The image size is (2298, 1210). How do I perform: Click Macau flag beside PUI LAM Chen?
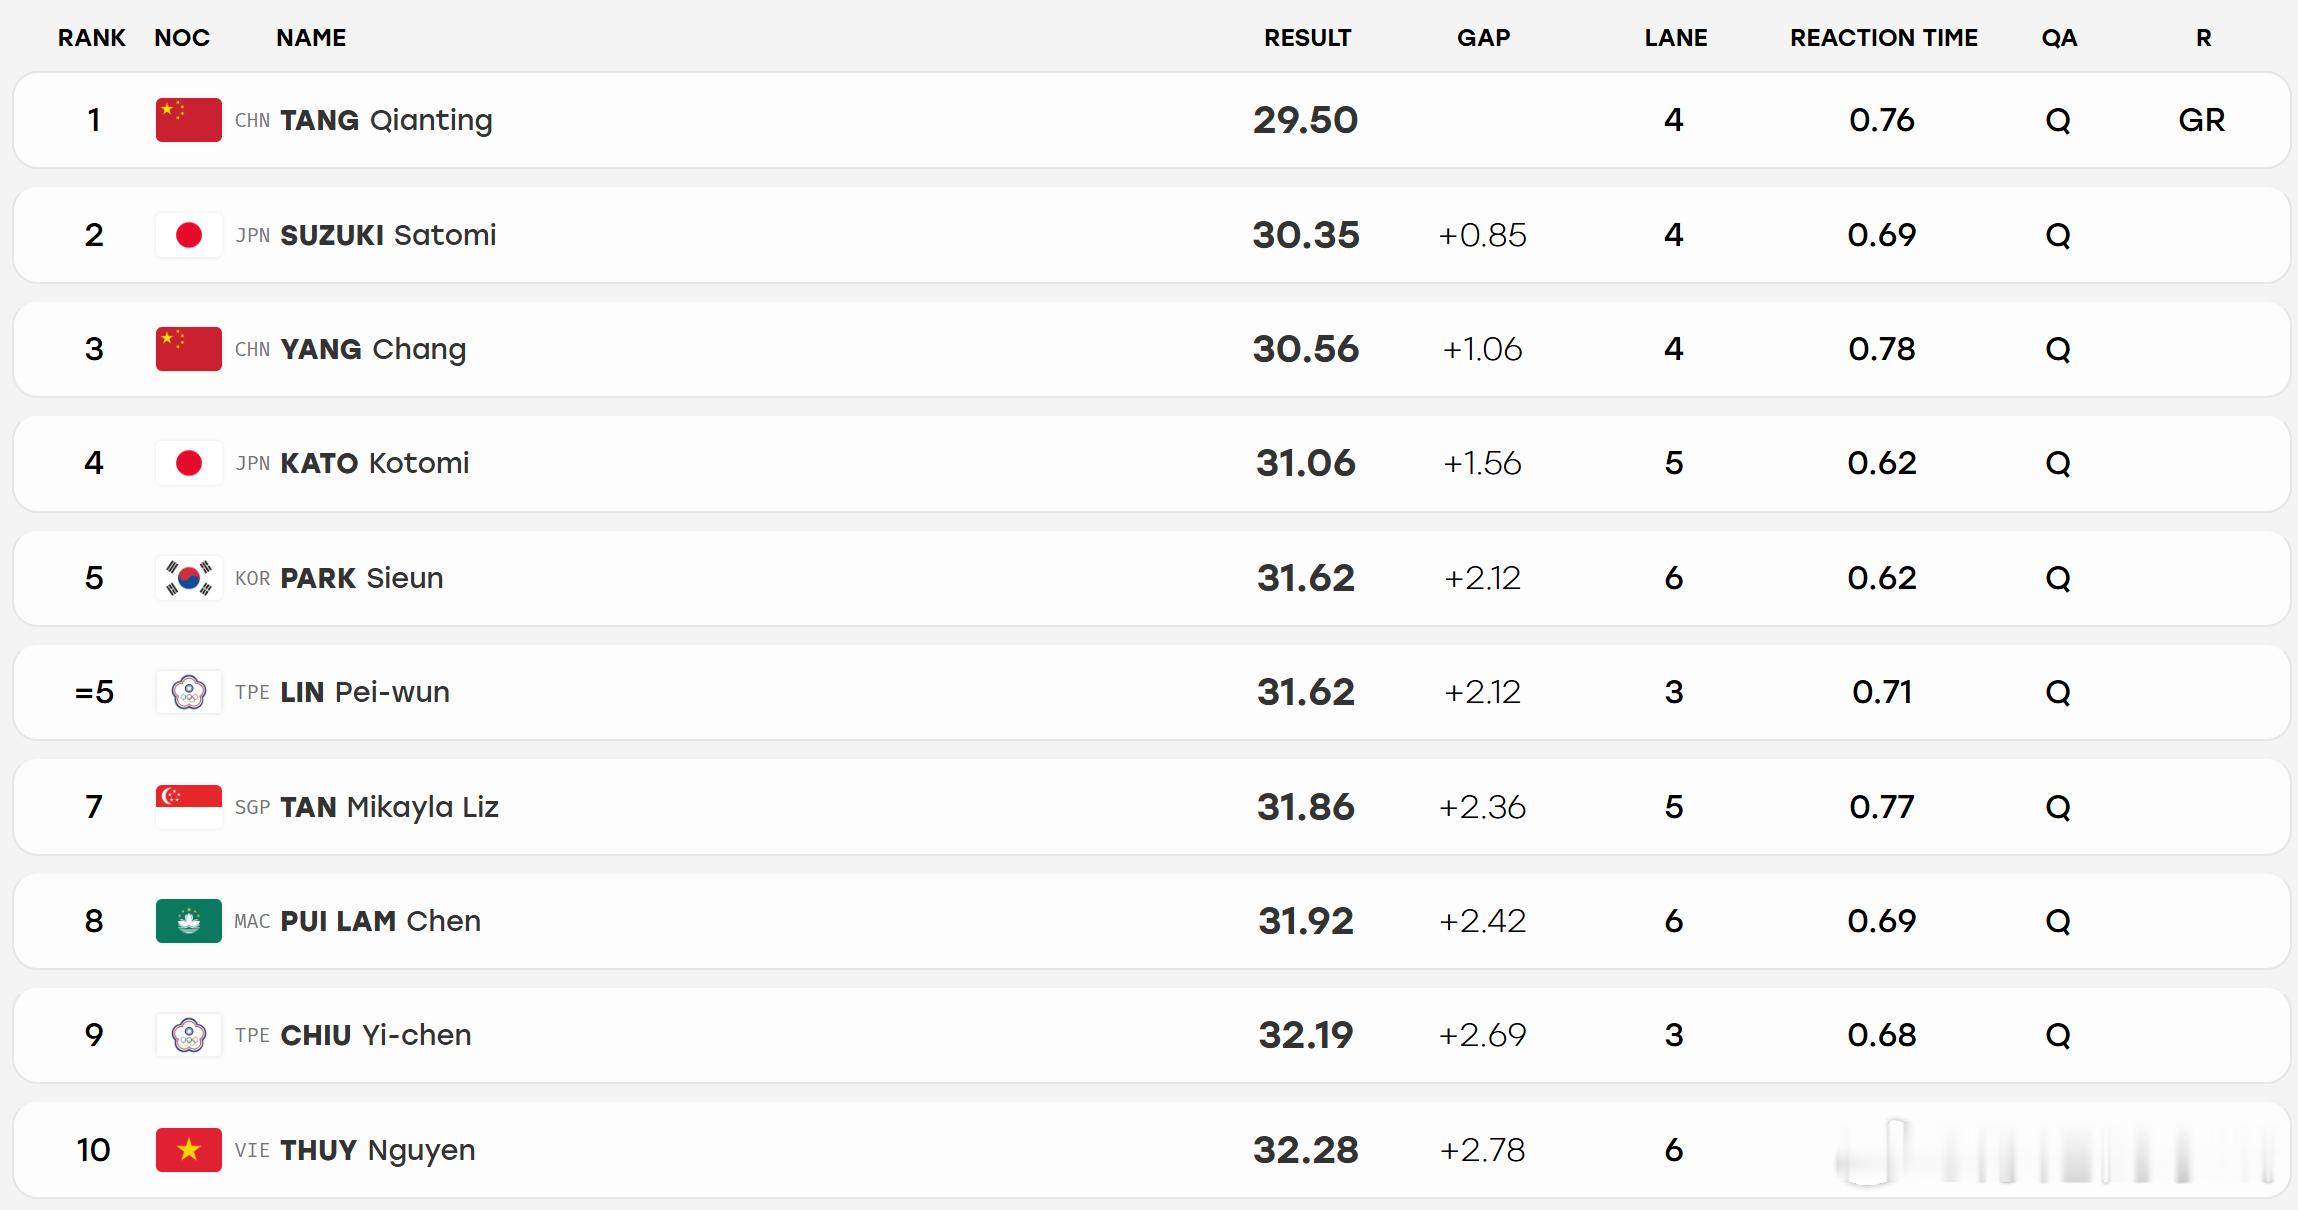(188, 921)
